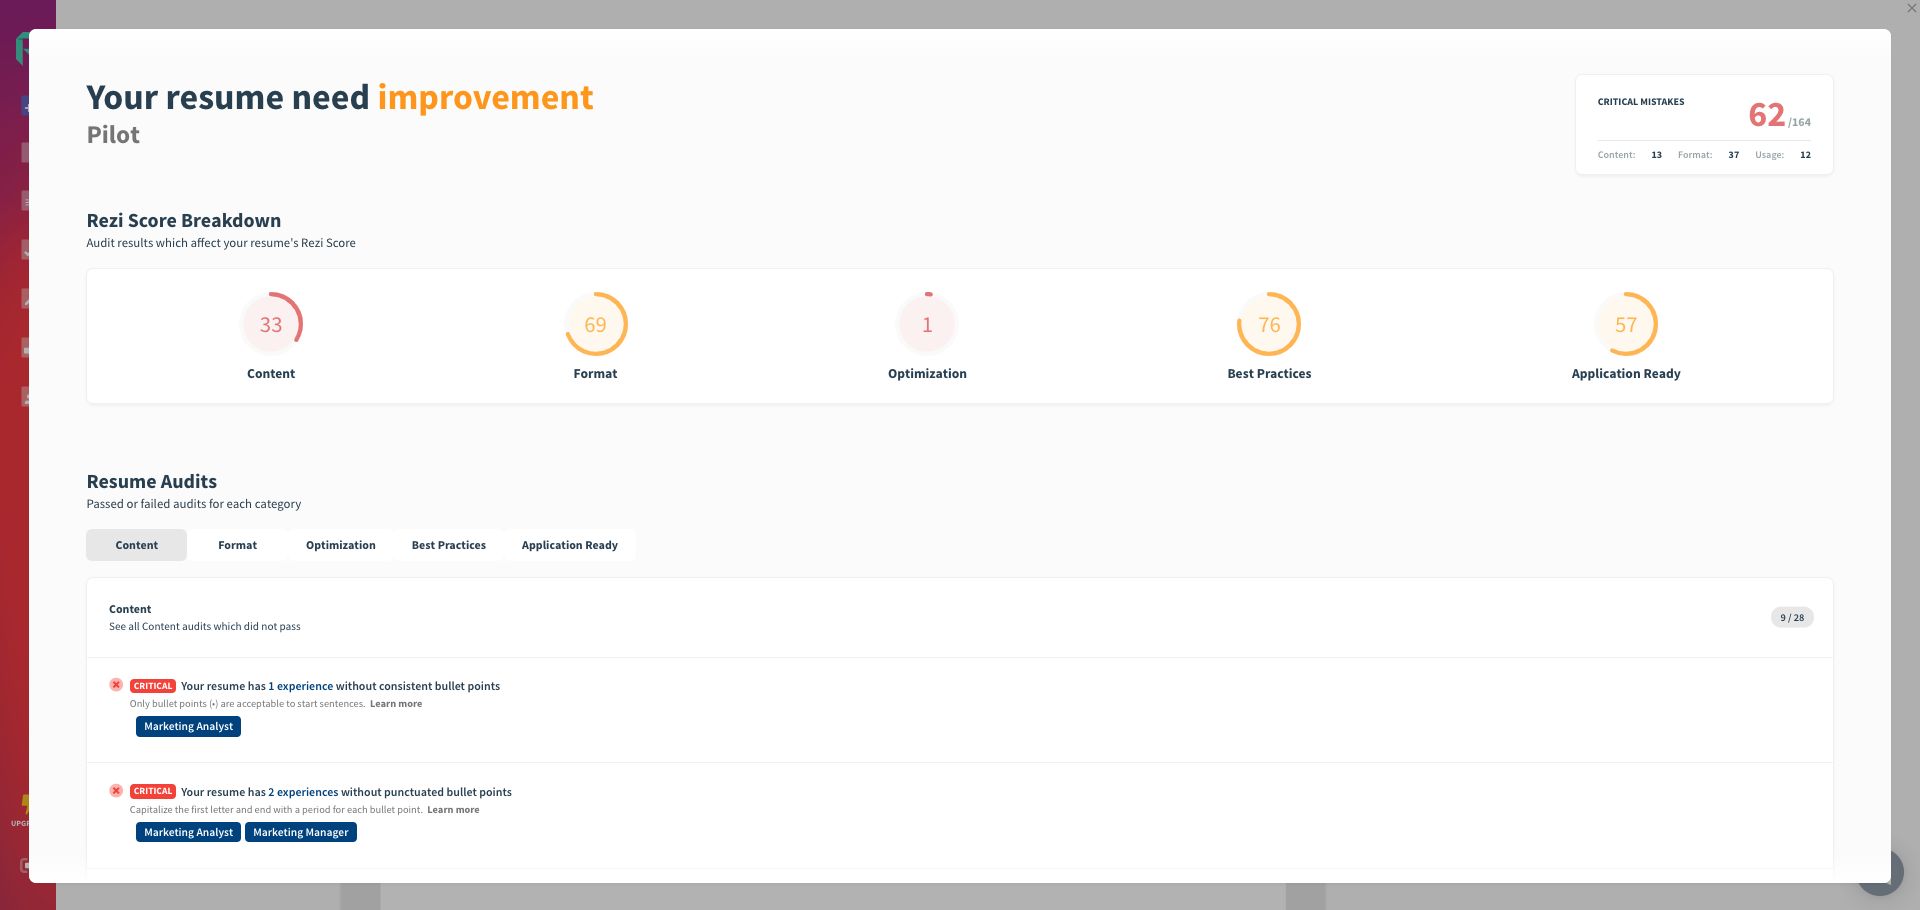The height and width of the screenshot is (910, 1920).
Task: Click the Content score circle showing 33
Action: click(x=271, y=324)
